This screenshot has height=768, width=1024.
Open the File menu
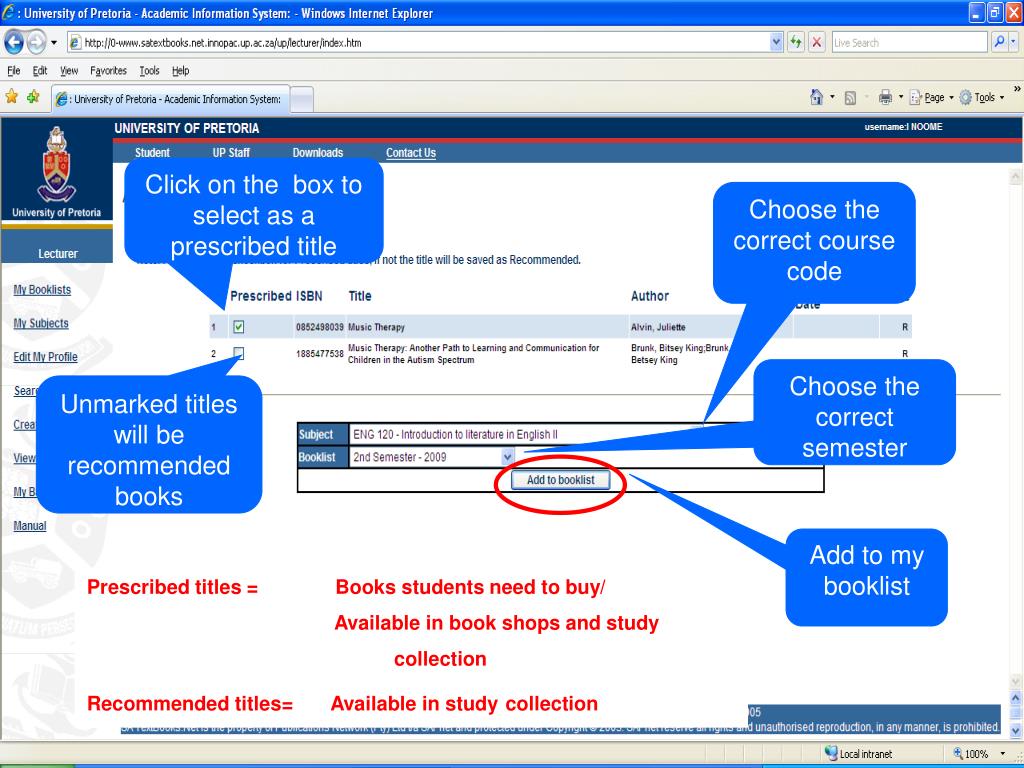(x=14, y=71)
